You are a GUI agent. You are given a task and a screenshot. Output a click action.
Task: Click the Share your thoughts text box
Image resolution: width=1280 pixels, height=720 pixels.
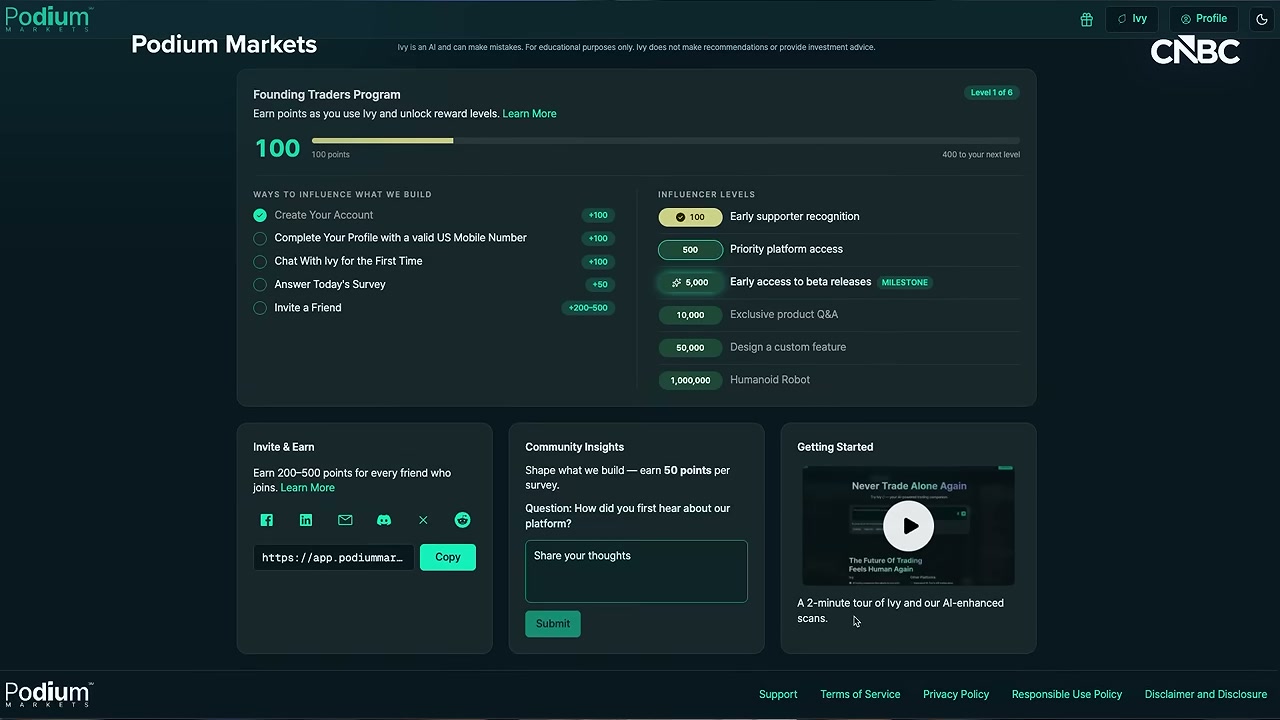[x=636, y=571]
